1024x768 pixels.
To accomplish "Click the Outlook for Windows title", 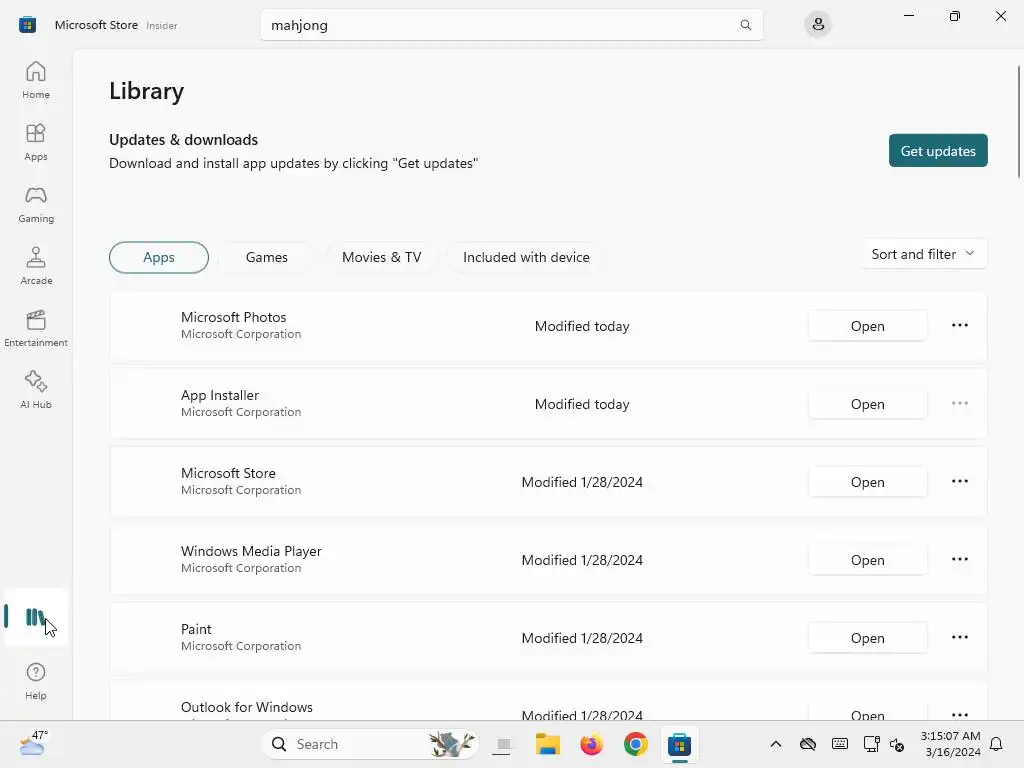I will coord(246,707).
